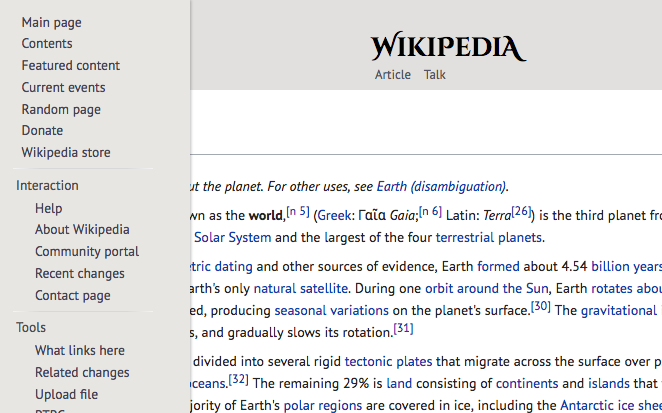Click the Interaction section heading
The height and width of the screenshot is (413, 662).
pyautogui.click(x=47, y=185)
